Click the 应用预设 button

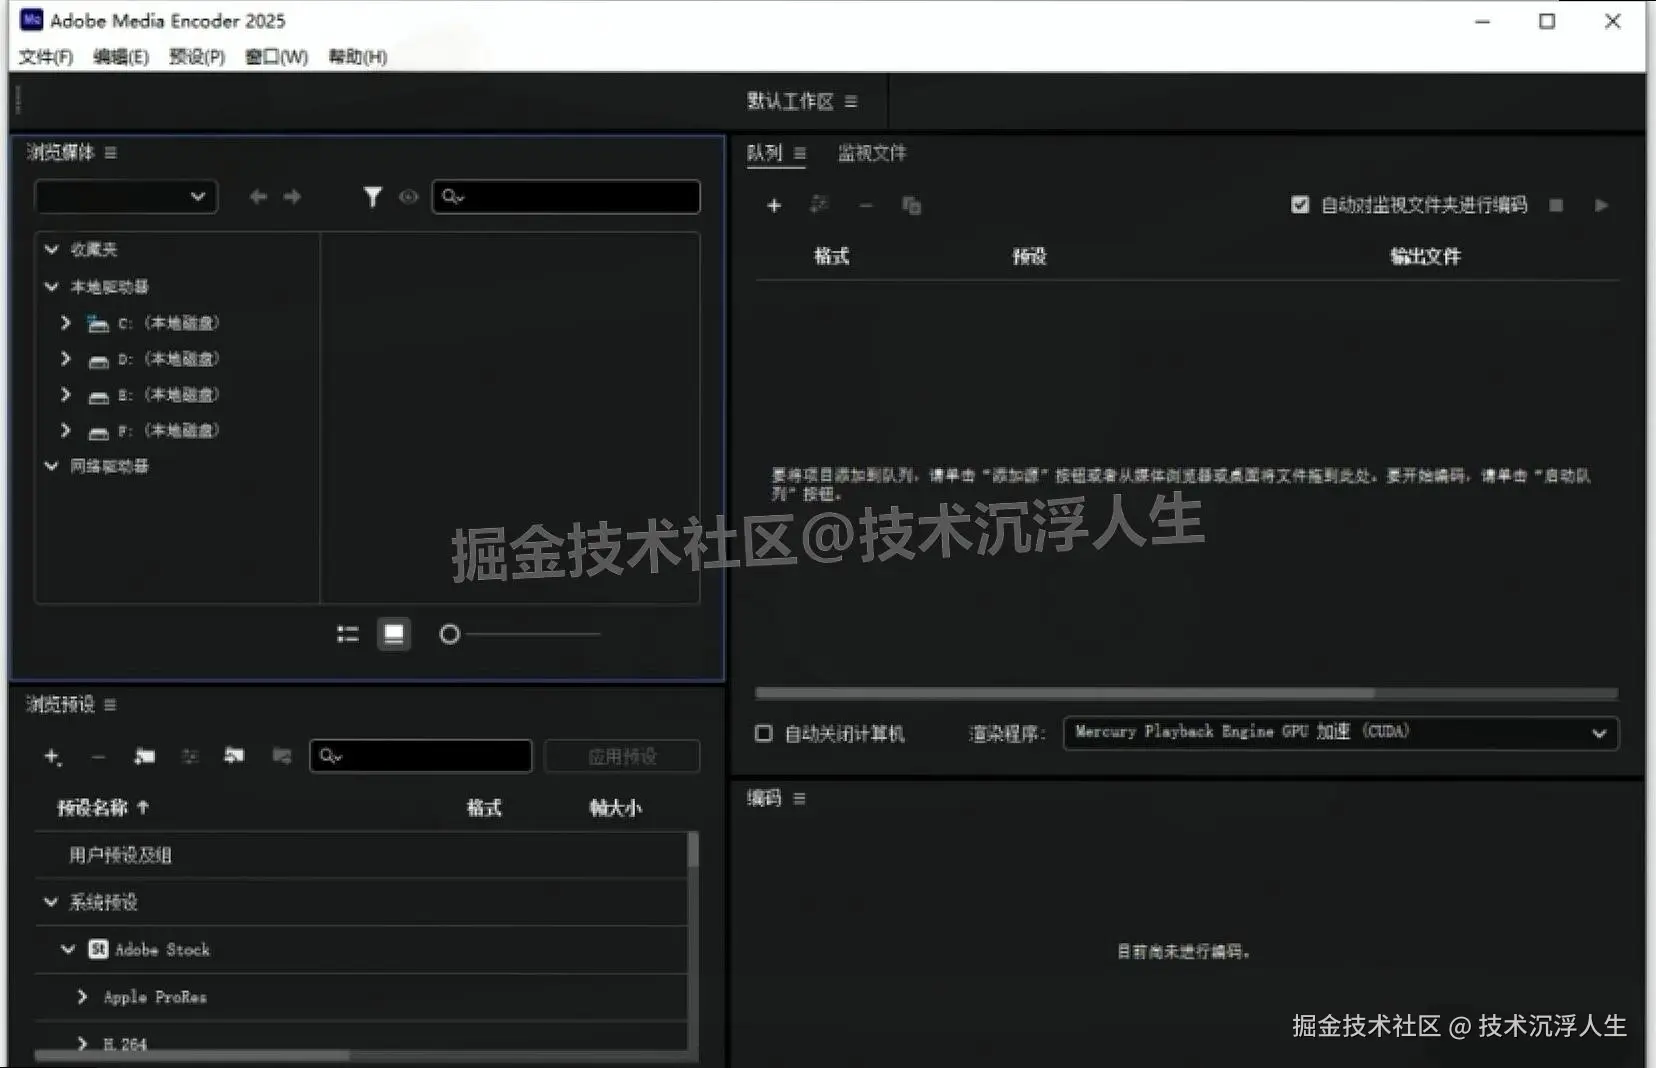[x=622, y=756]
